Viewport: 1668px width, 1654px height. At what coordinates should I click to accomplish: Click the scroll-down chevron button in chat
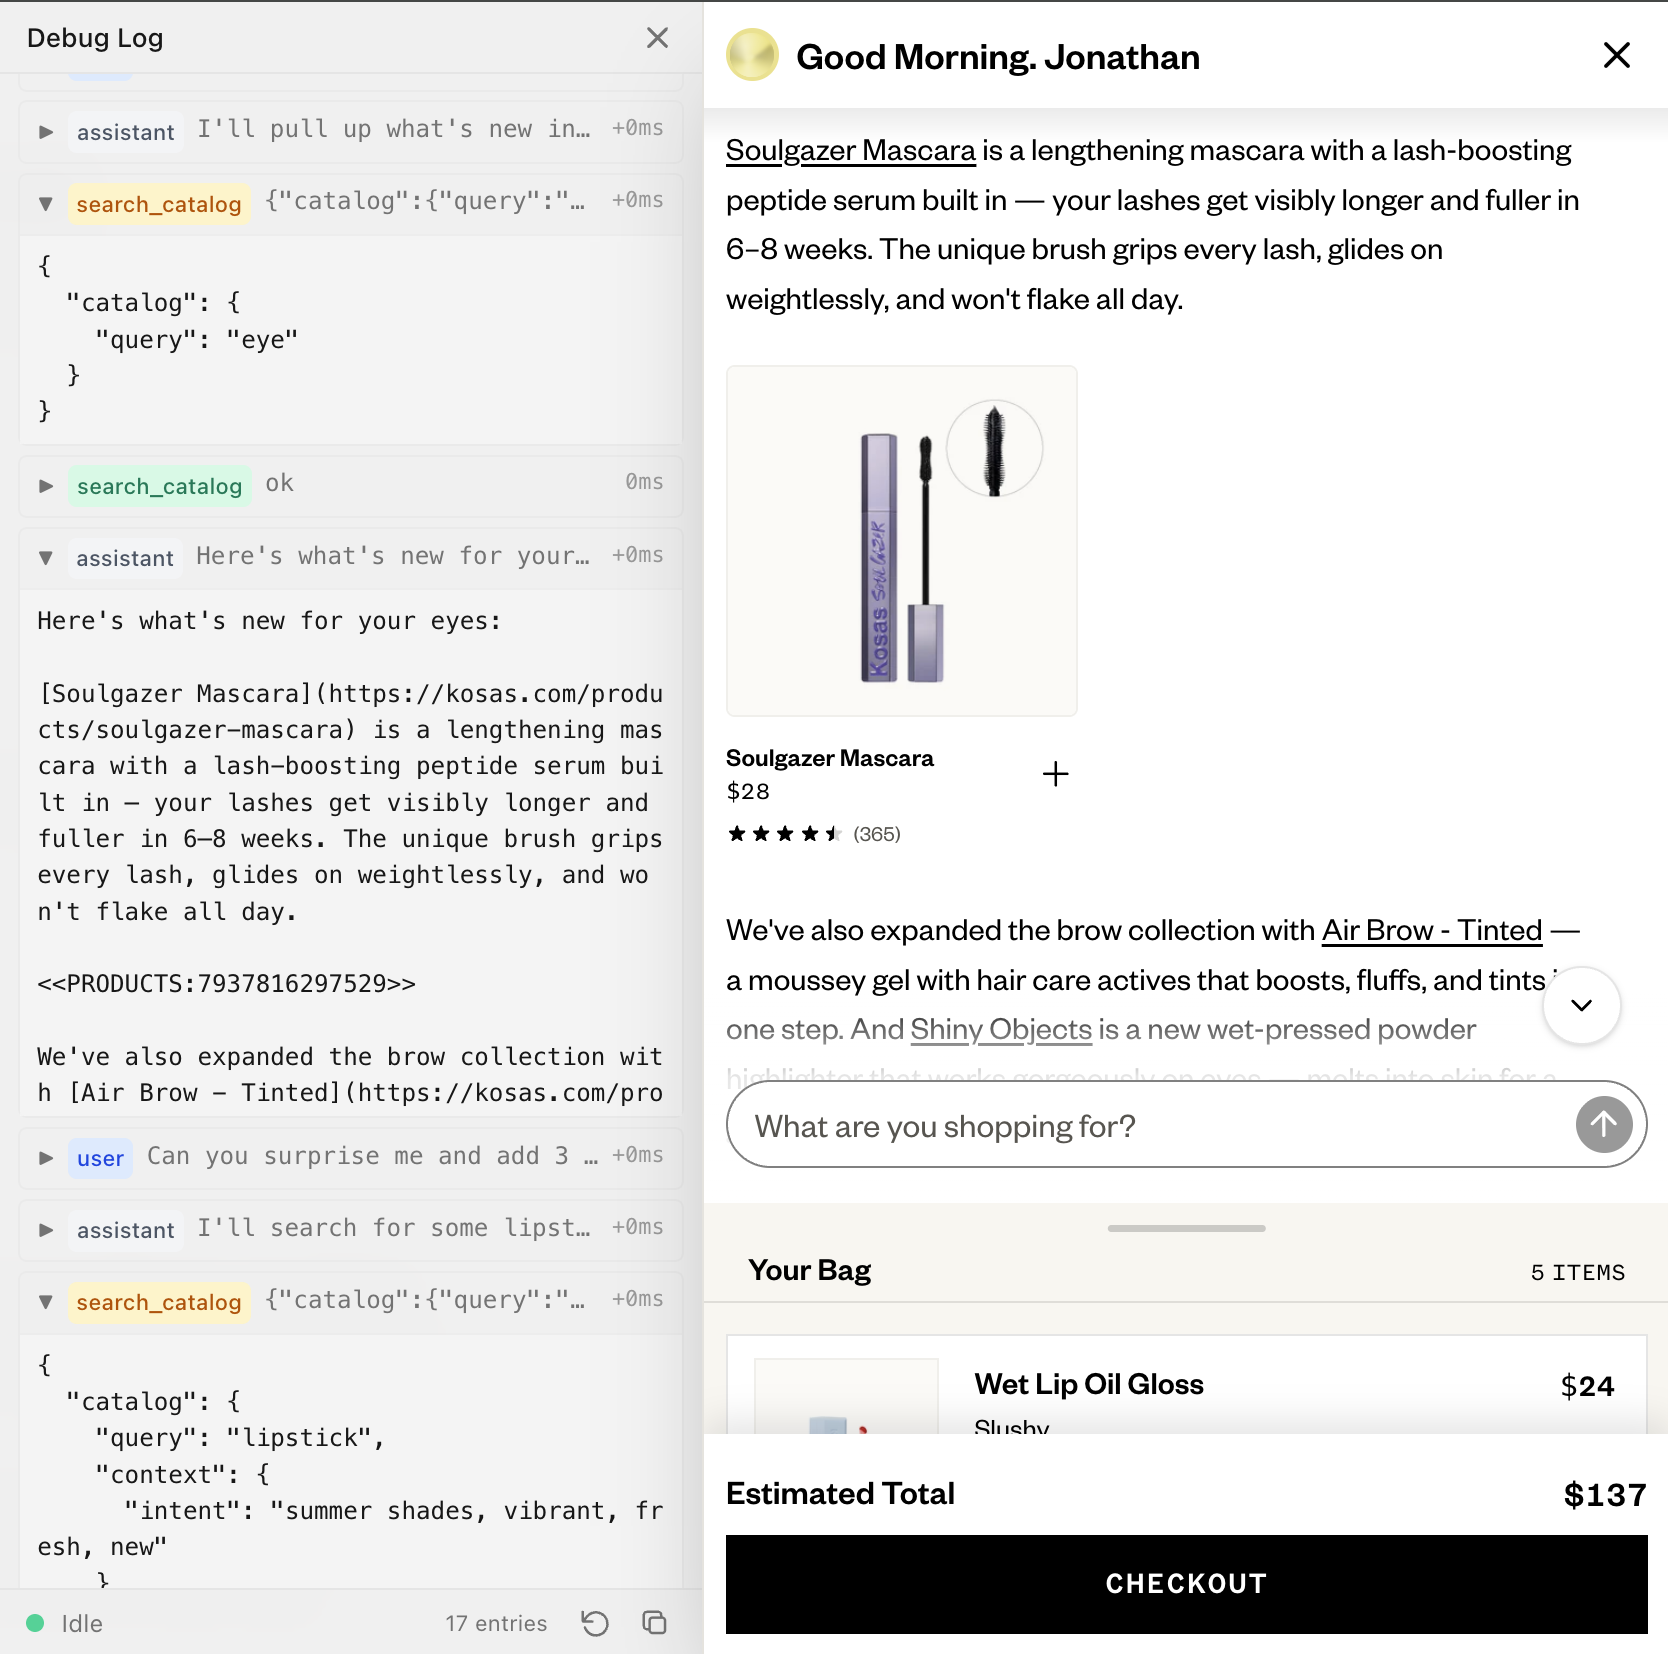[1581, 1005]
